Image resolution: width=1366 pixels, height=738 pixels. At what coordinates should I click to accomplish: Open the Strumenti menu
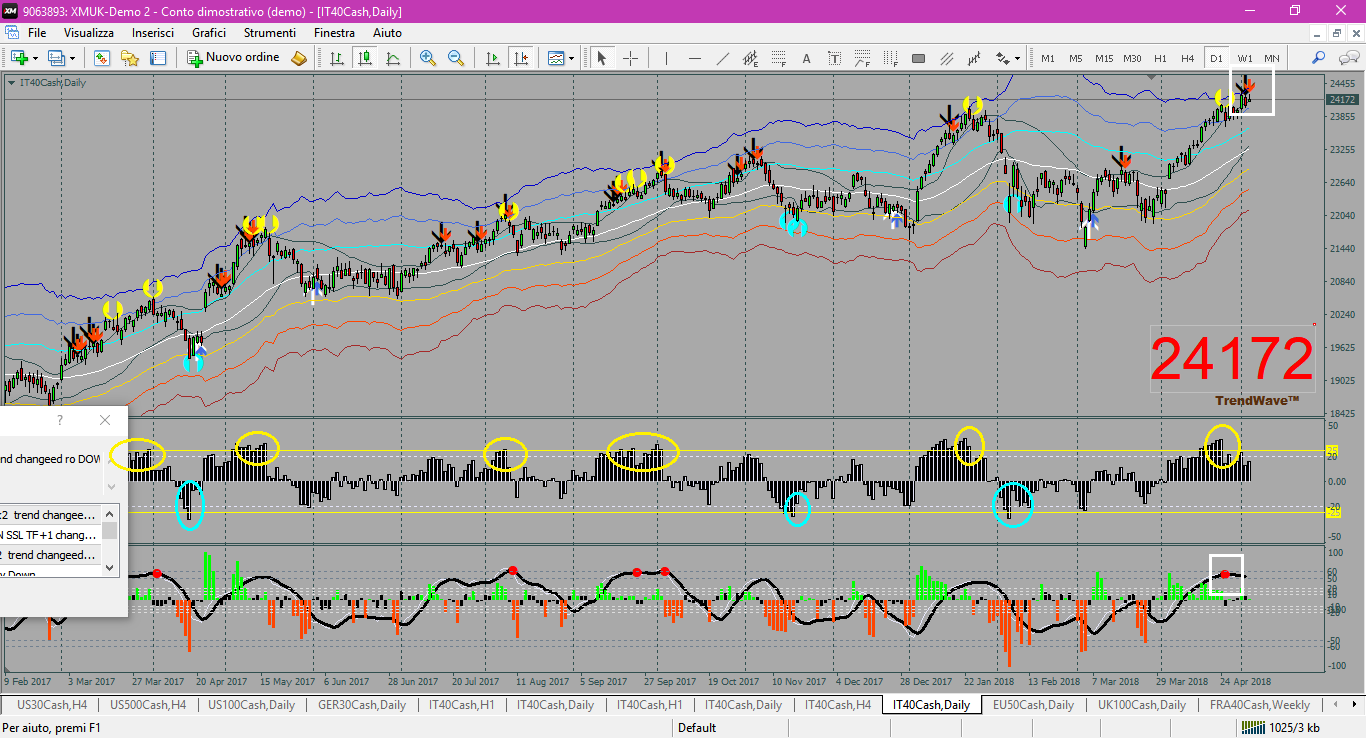click(x=269, y=33)
